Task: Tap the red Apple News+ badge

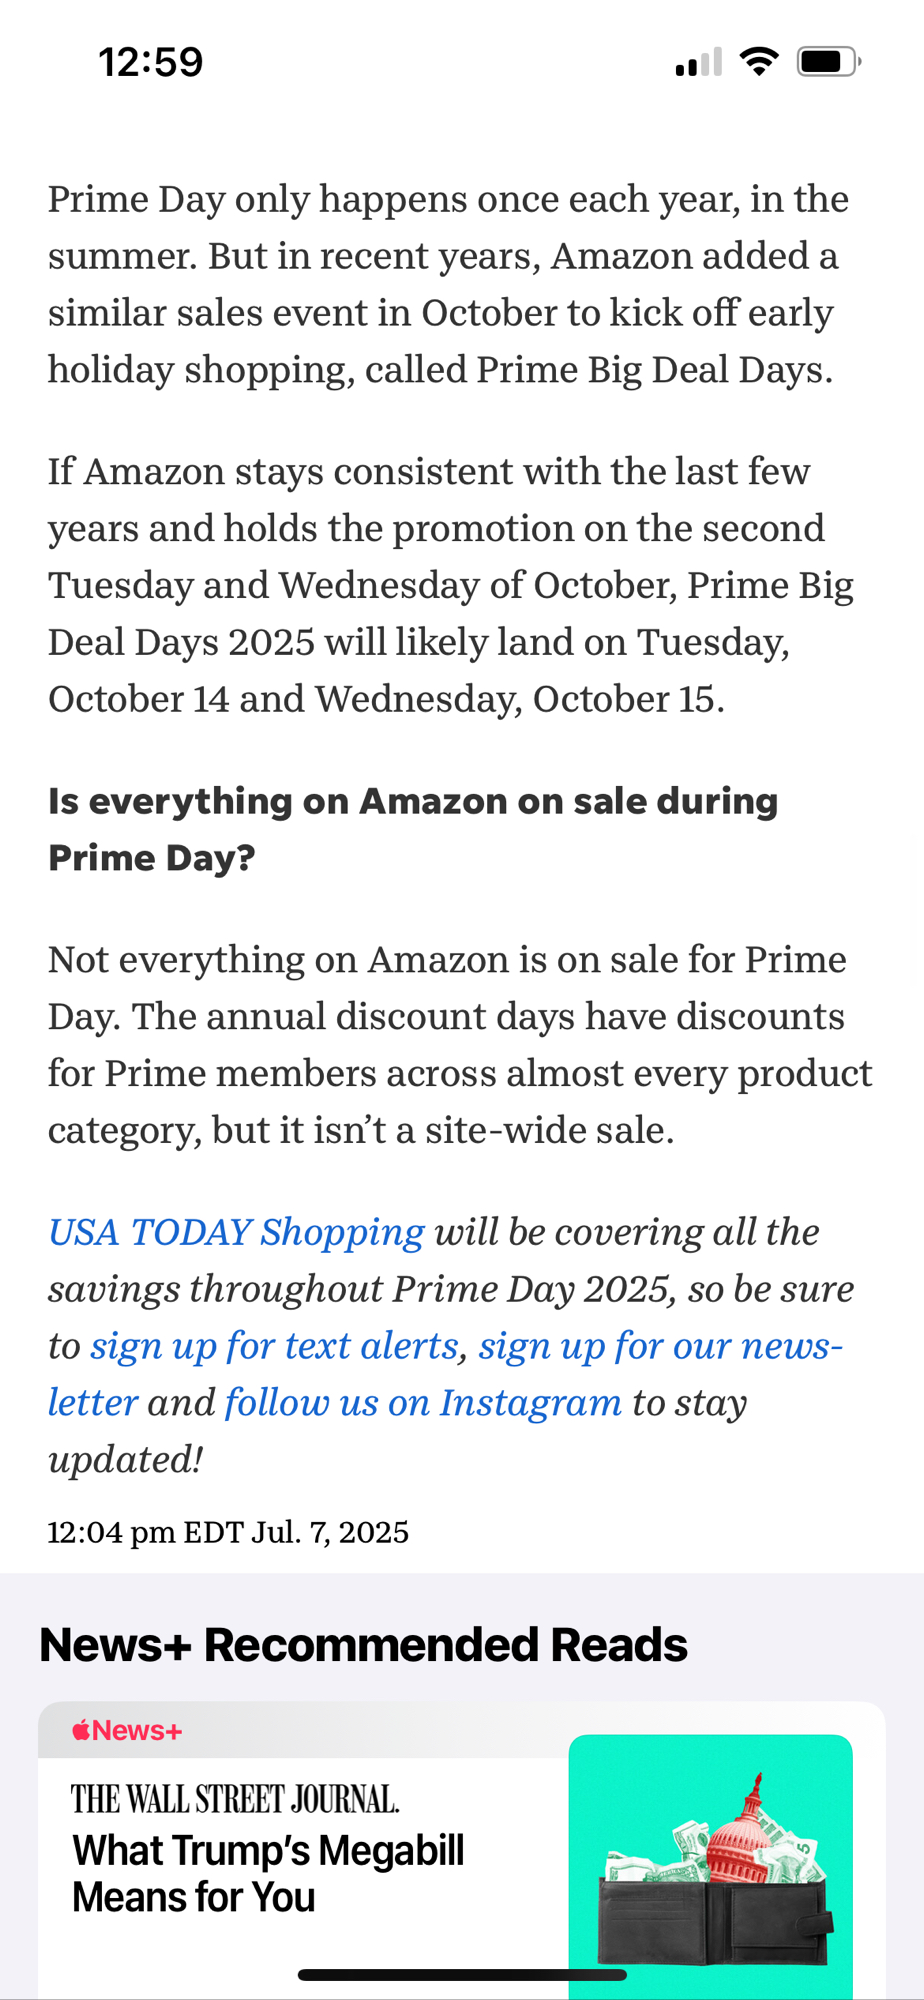Action: pos(127,1731)
